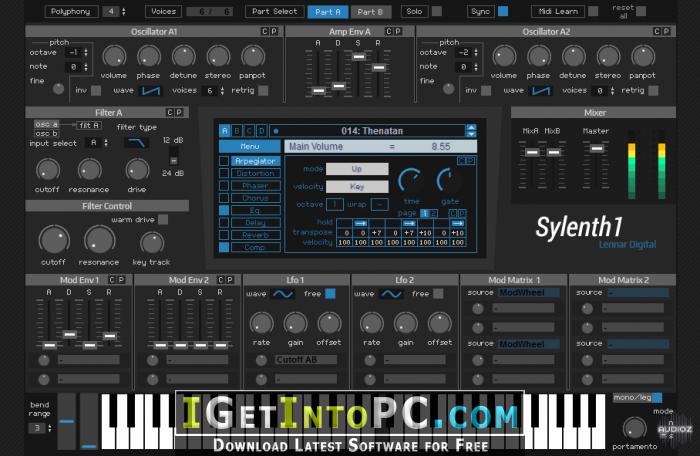The height and width of the screenshot is (456, 700).
Task: Open the arpeggiator velocity Key dropdown
Action: 357,187
